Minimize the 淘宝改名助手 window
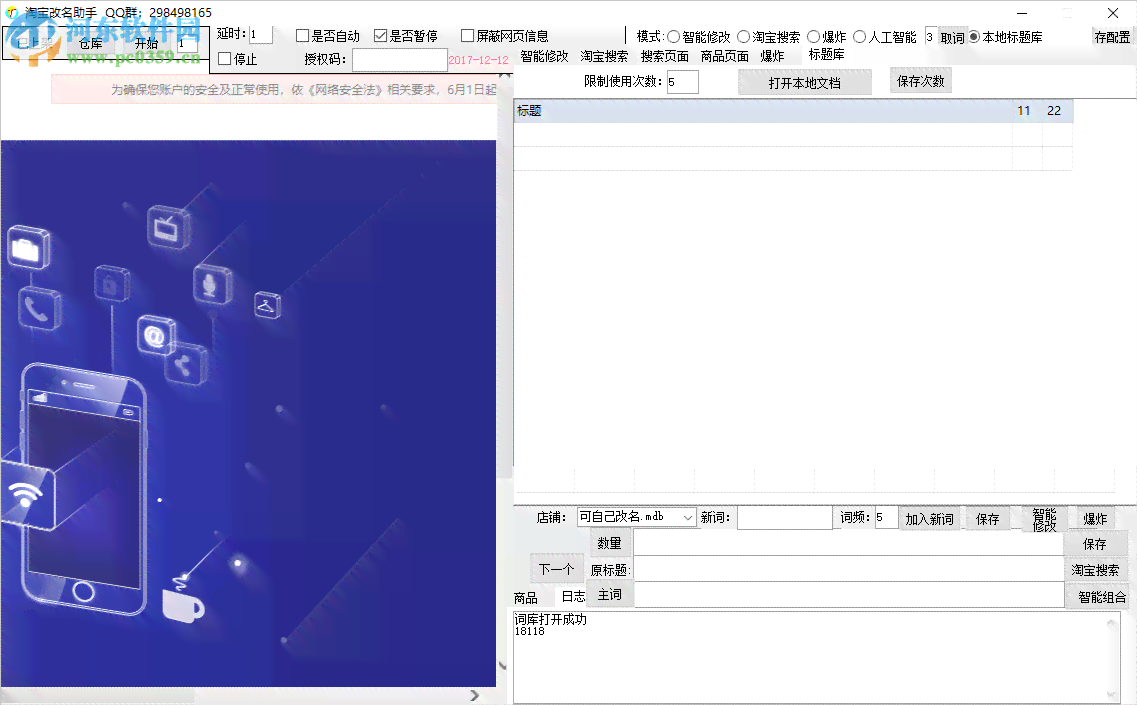The width and height of the screenshot is (1137, 705). point(1021,13)
